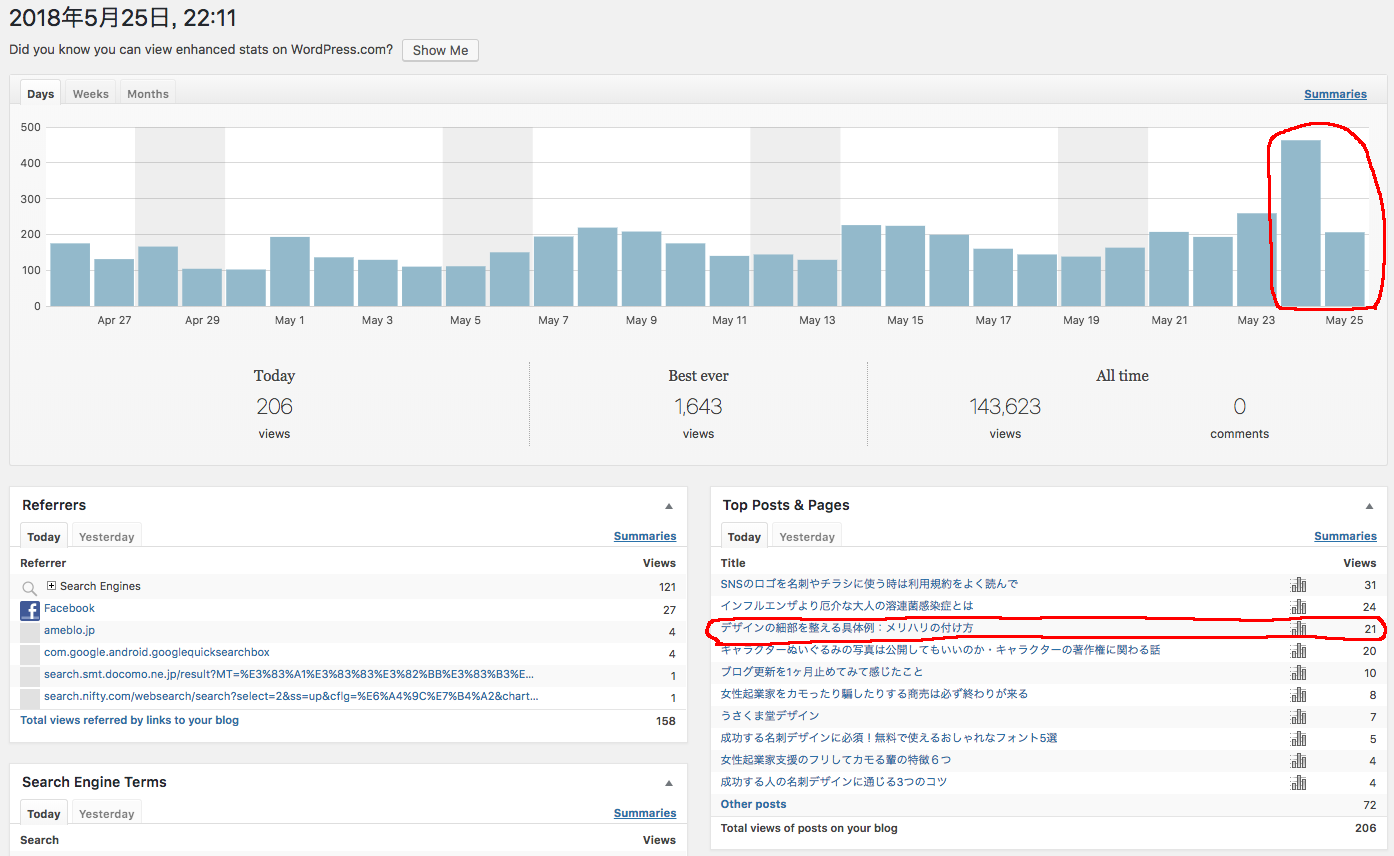Open post 女性起業家をカモったり騙したりする商売
Image resolution: width=1394 pixels, height=856 pixels.
tap(874, 694)
